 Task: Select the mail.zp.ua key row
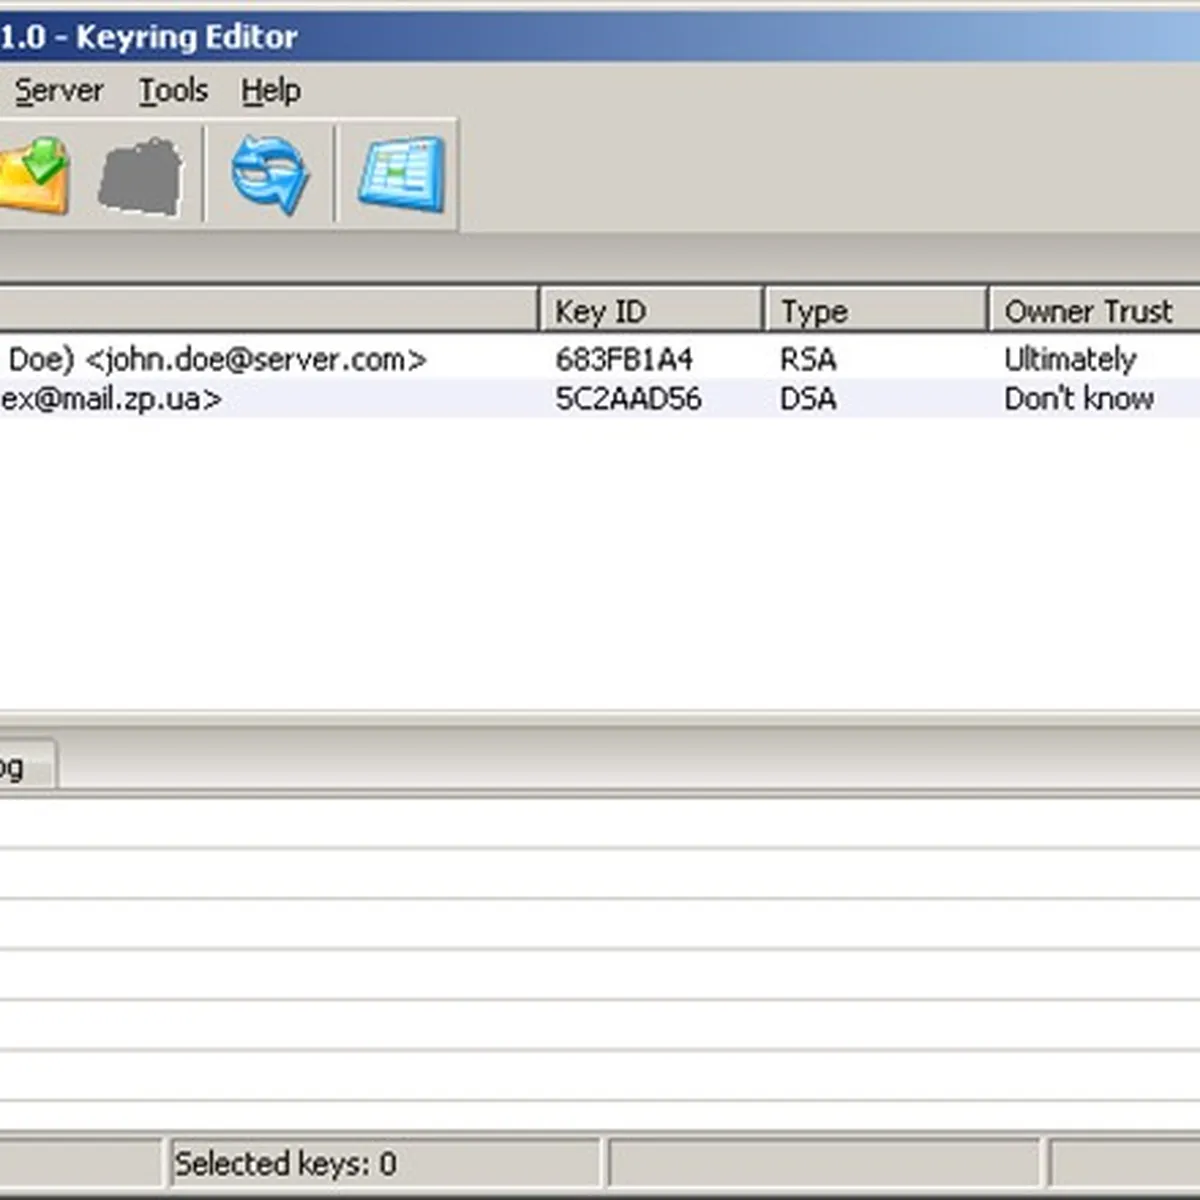[600, 399]
